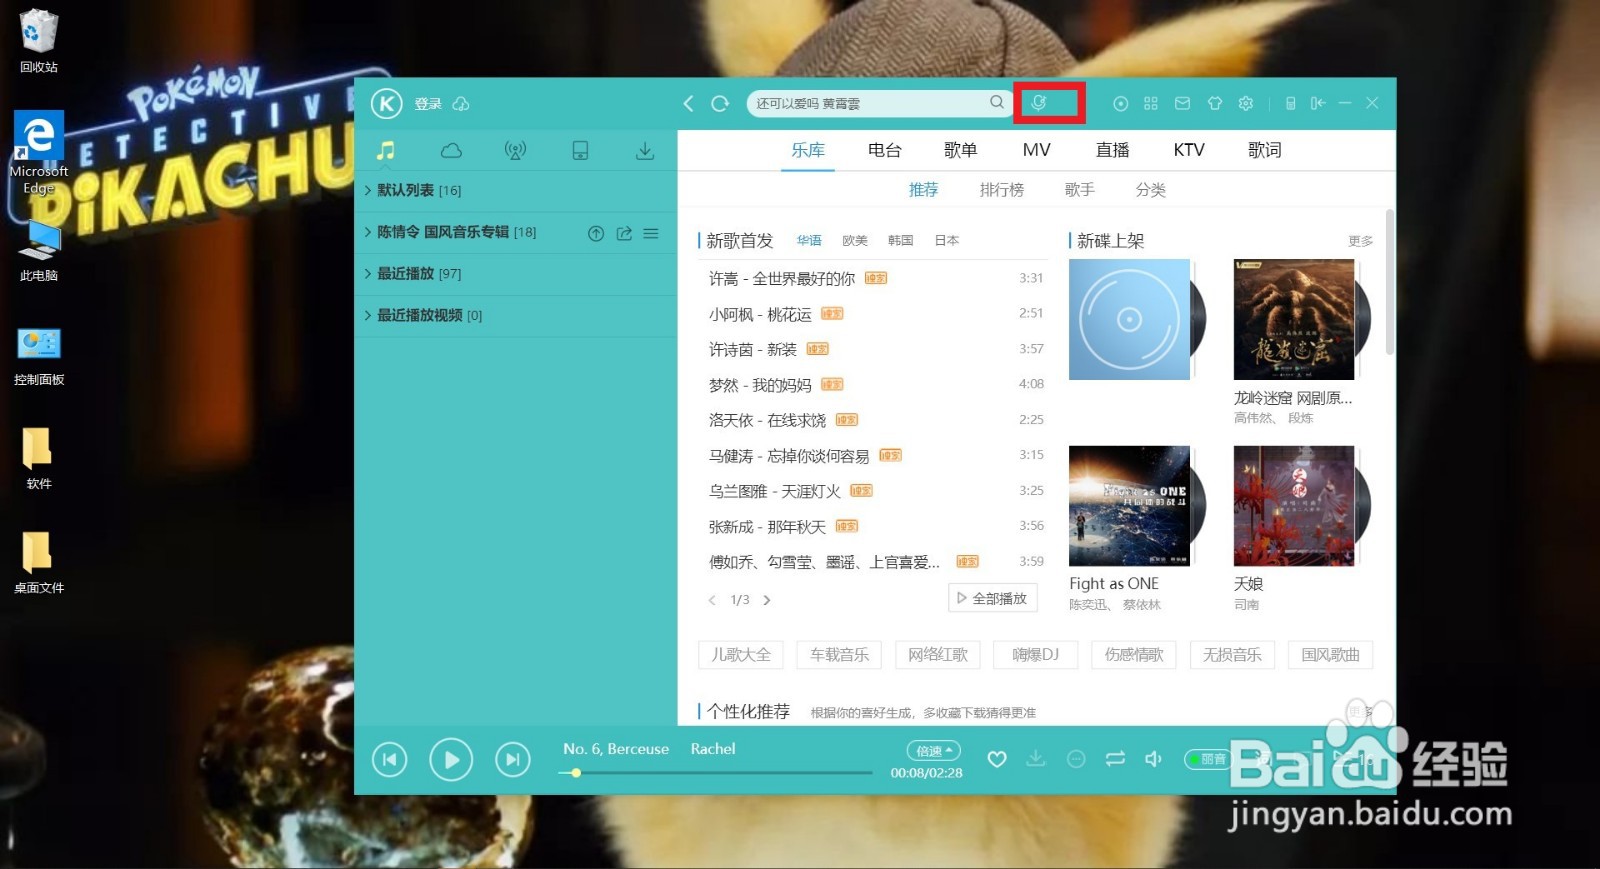Open the skin shirt icon
This screenshot has height=869, width=1600.
1215,103
